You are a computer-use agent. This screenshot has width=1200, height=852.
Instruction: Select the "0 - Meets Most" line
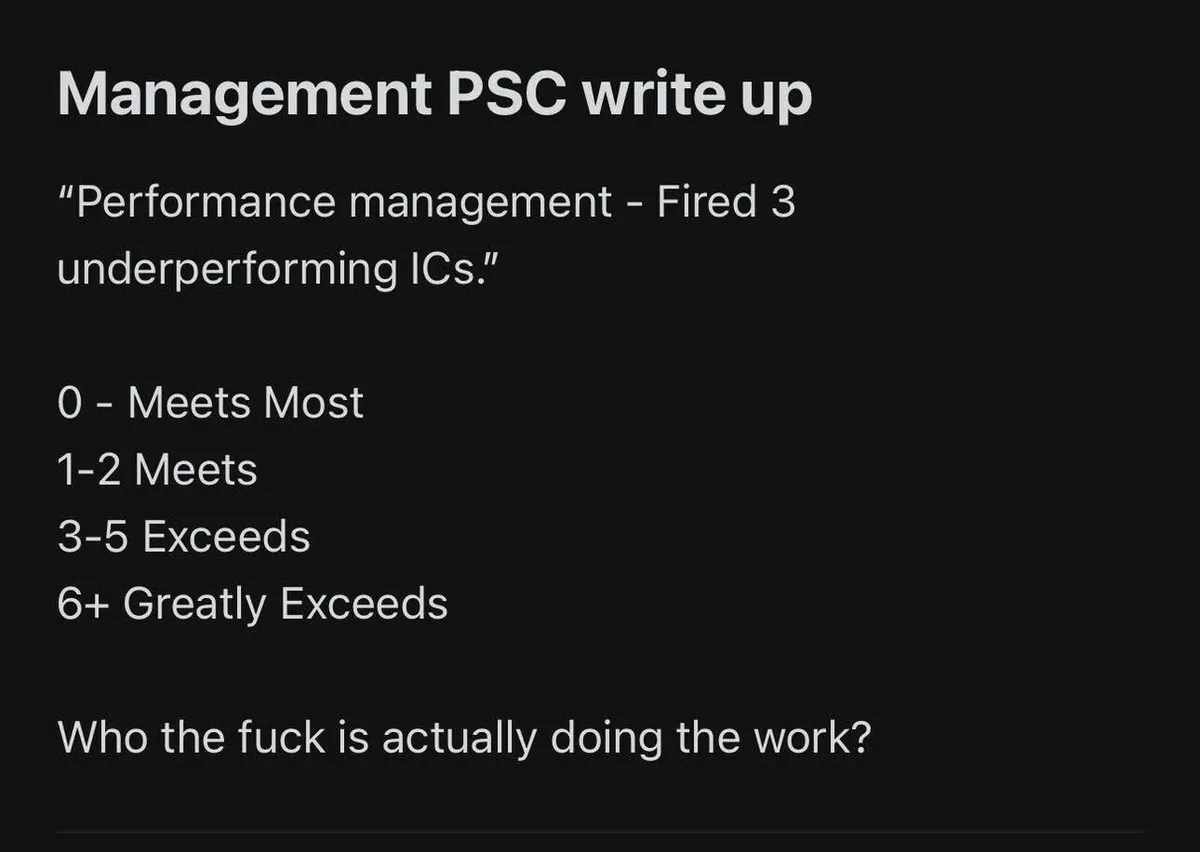click(x=210, y=404)
